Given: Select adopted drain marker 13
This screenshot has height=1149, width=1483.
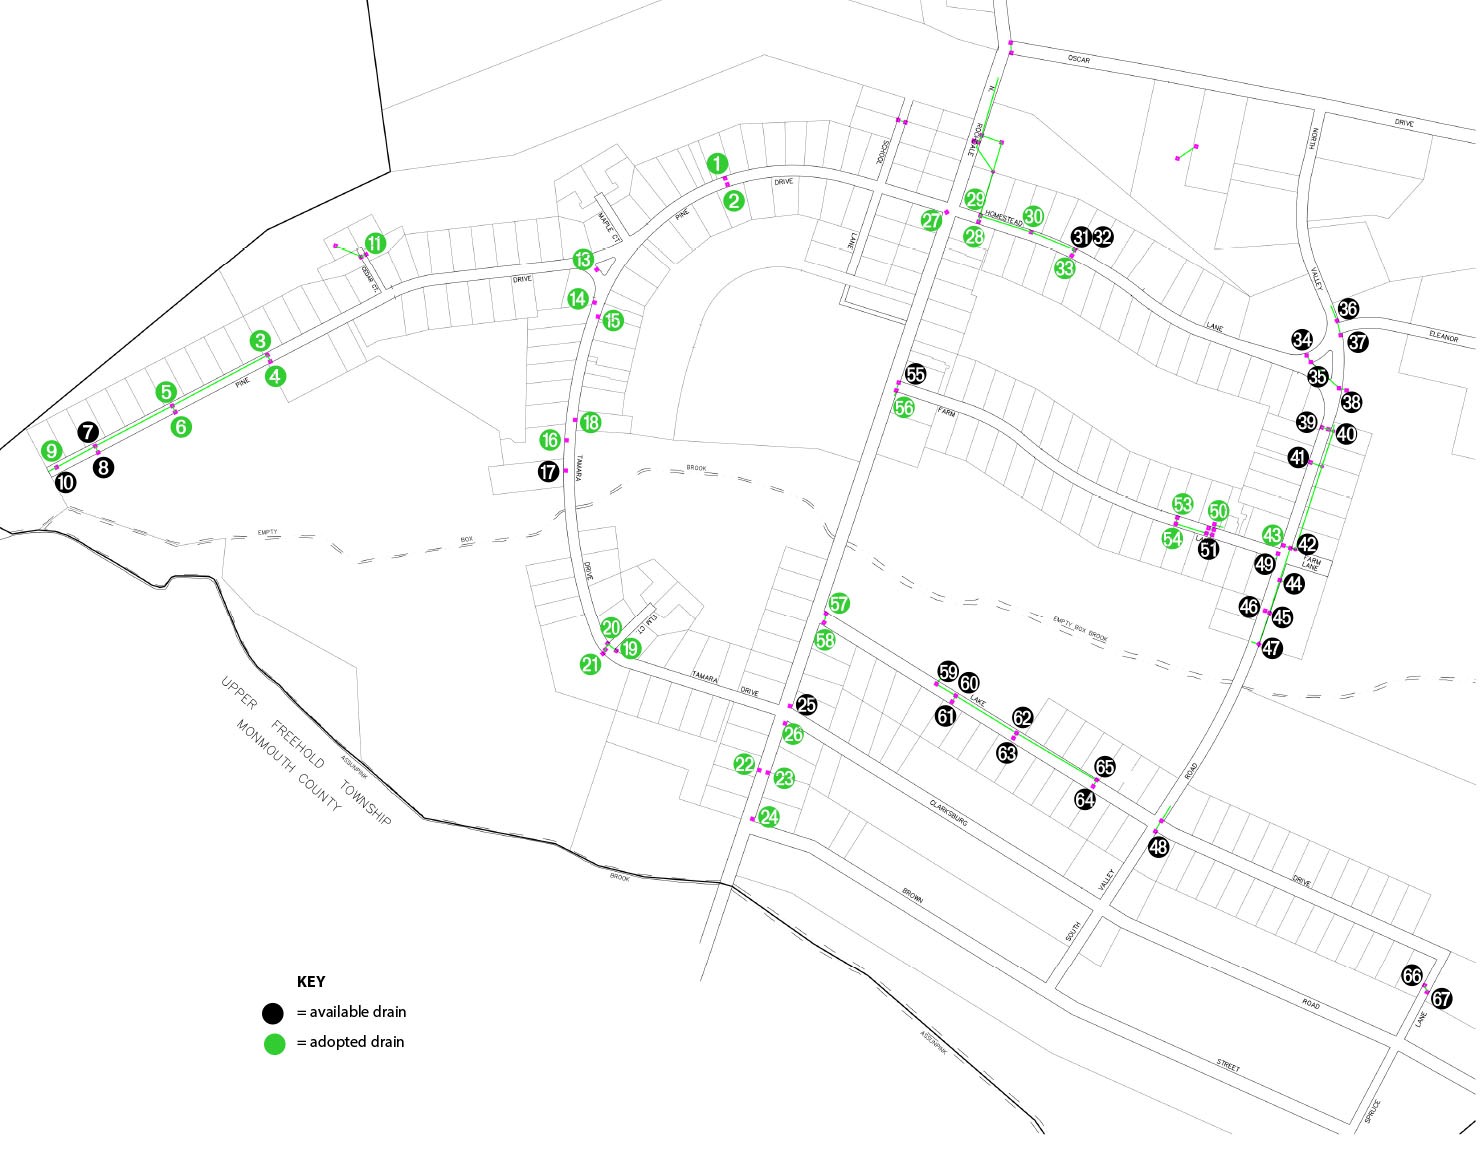Looking at the screenshot, I should click(583, 260).
